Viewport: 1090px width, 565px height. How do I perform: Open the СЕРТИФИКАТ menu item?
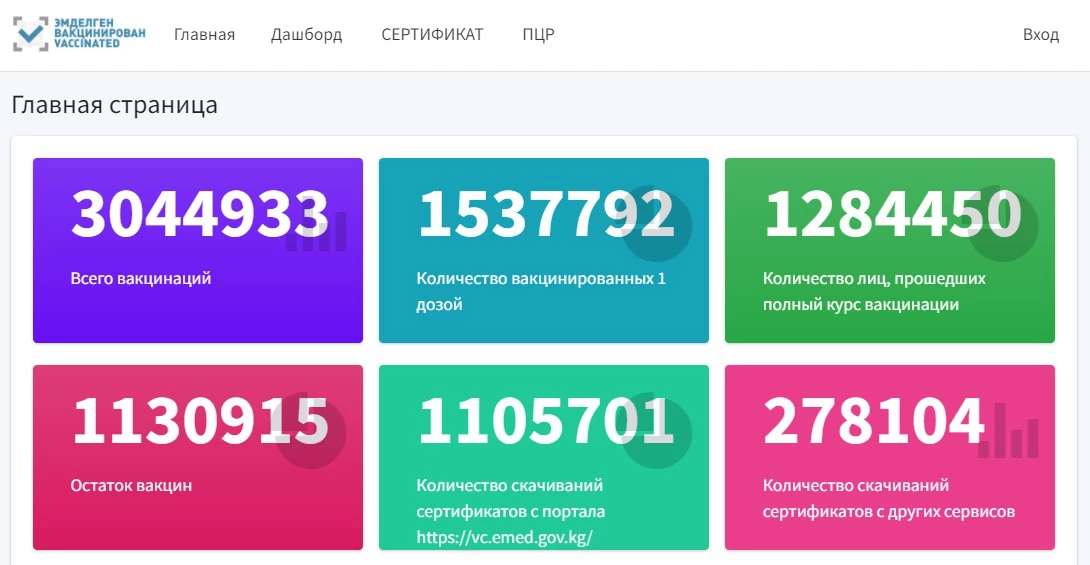click(x=432, y=35)
